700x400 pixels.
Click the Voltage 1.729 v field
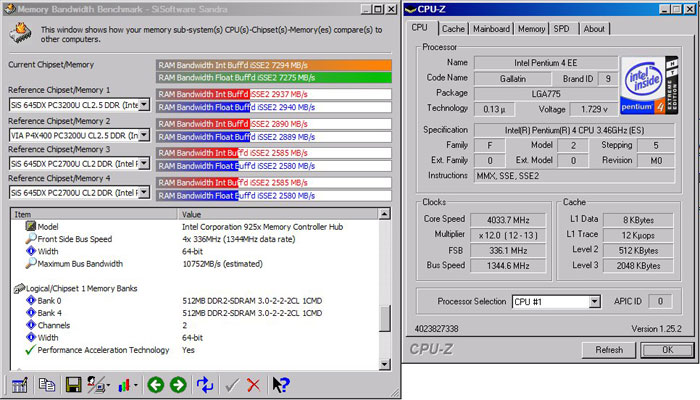594,109
